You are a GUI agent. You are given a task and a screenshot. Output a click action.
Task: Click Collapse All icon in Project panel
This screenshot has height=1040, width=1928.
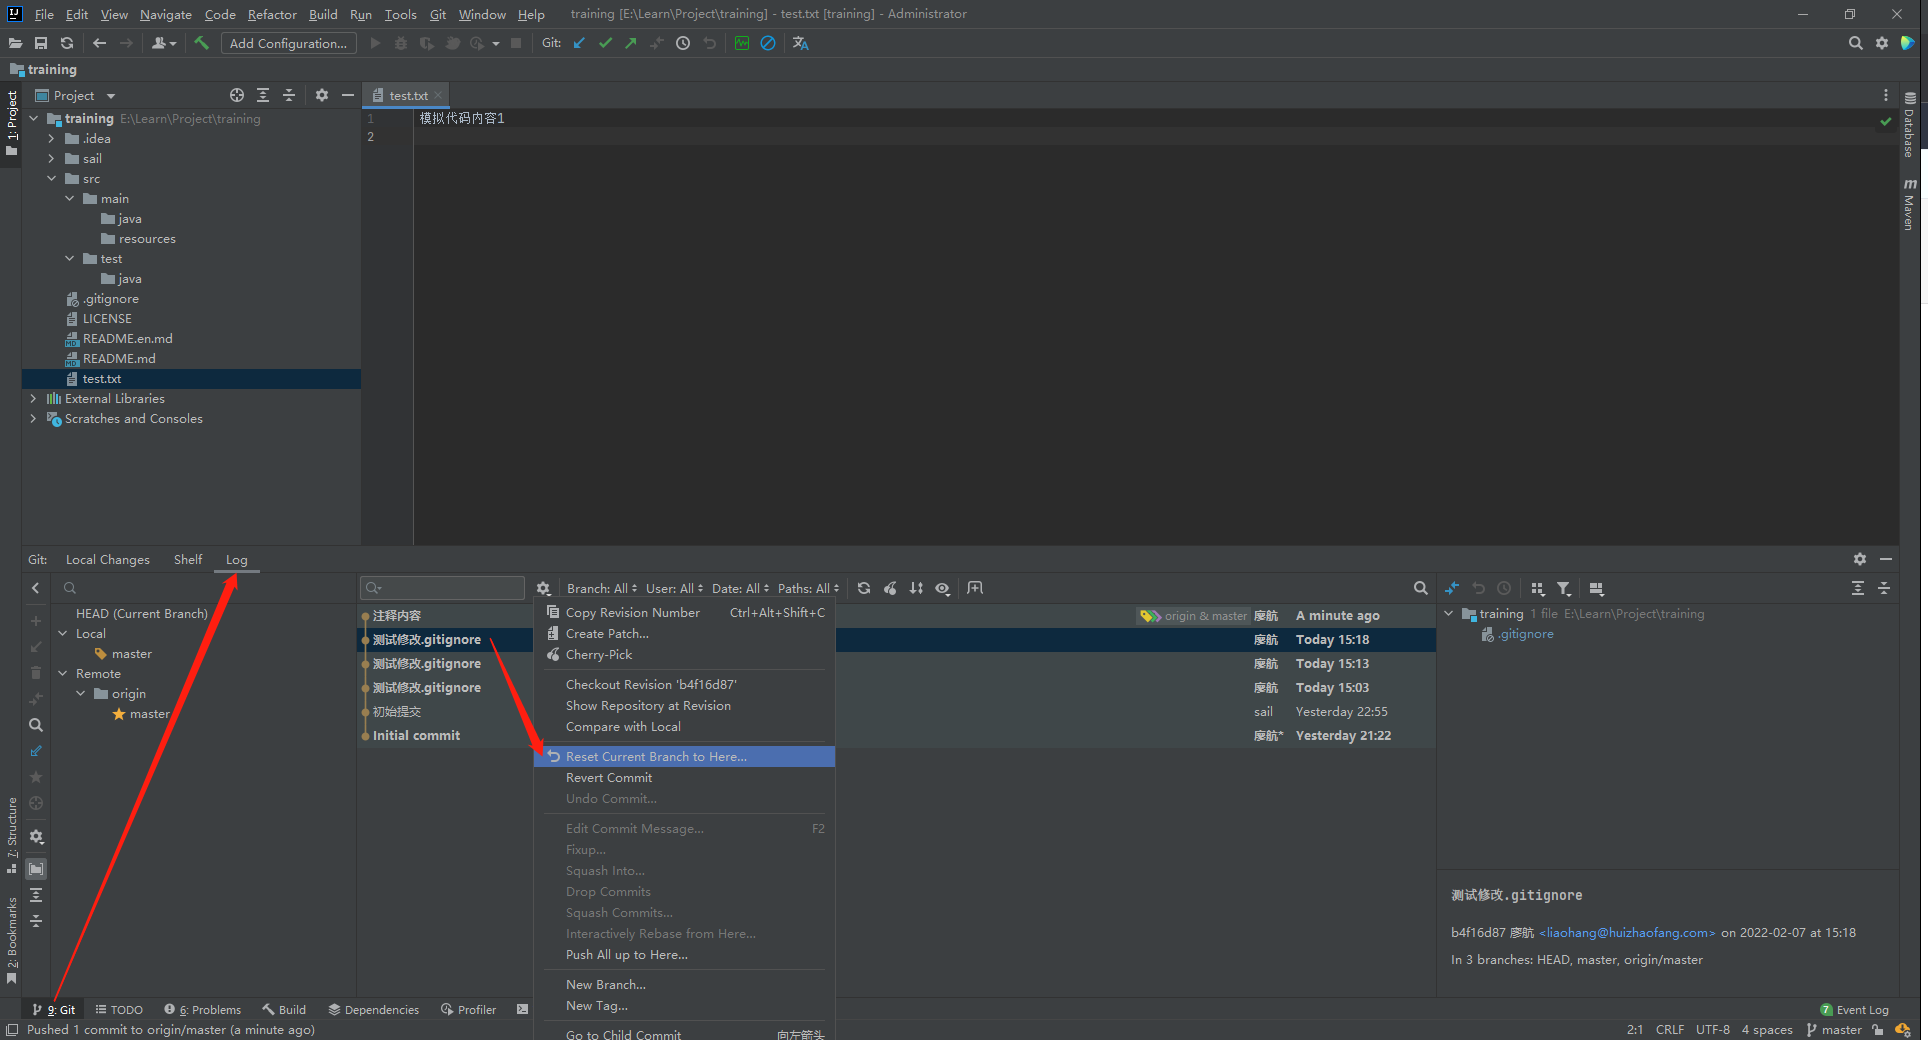(289, 95)
